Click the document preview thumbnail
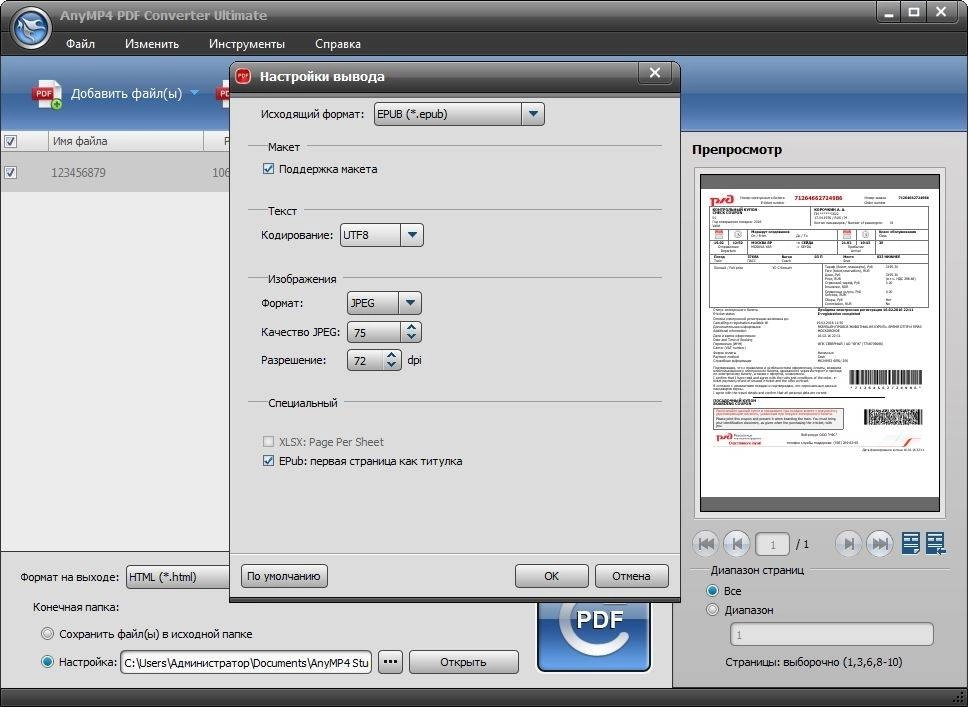Image resolution: width=968 pixels, height=707 pixels. 820,342
